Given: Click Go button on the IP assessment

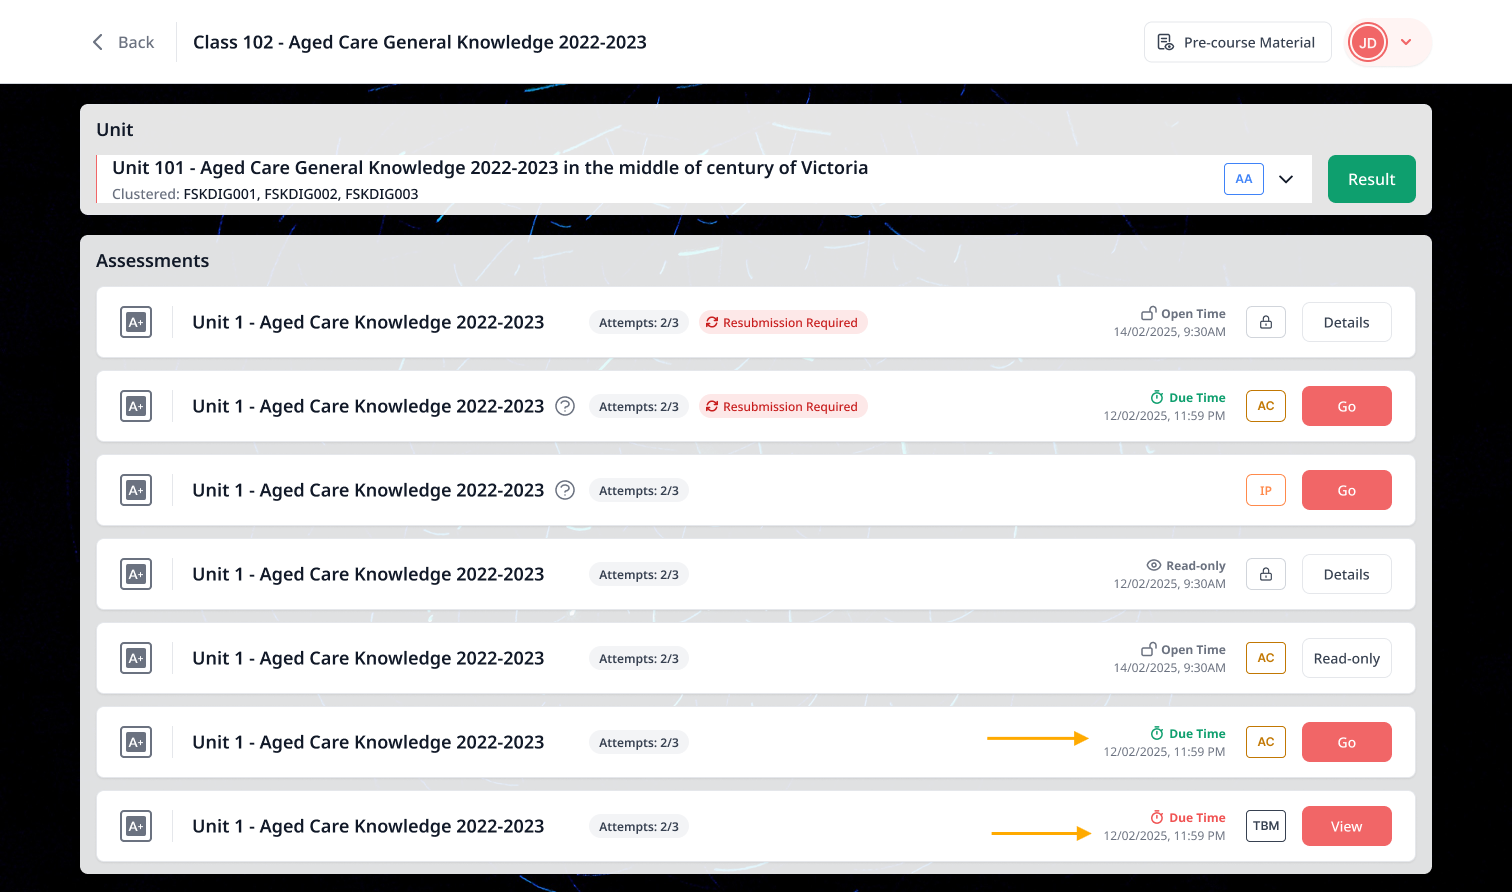Looking at the screenshot, I should pyautogui.click(x=1347, y=490).
